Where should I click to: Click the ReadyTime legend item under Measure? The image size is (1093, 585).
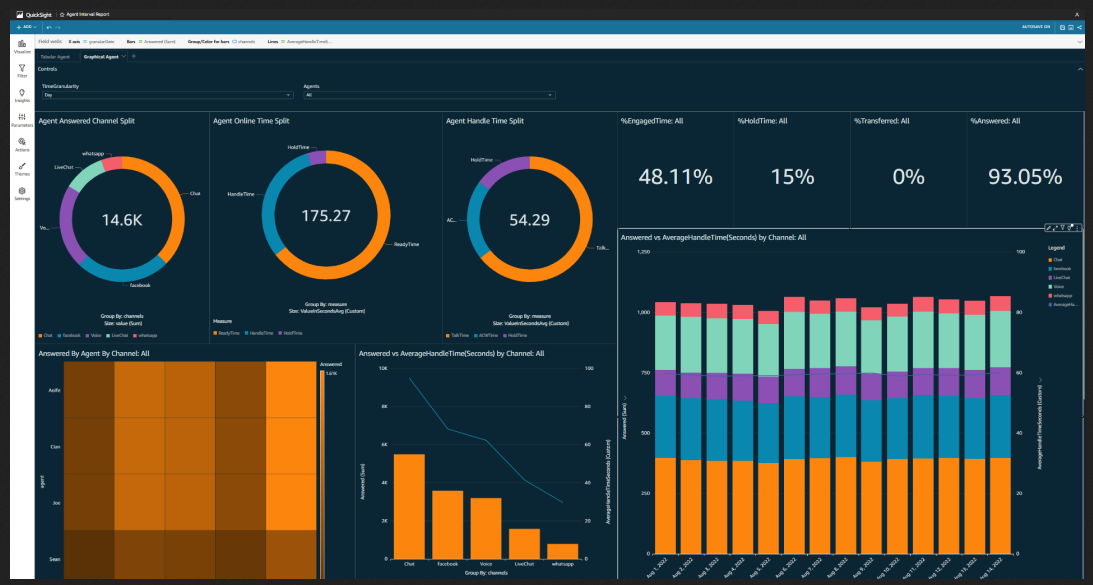click(226, 333)
